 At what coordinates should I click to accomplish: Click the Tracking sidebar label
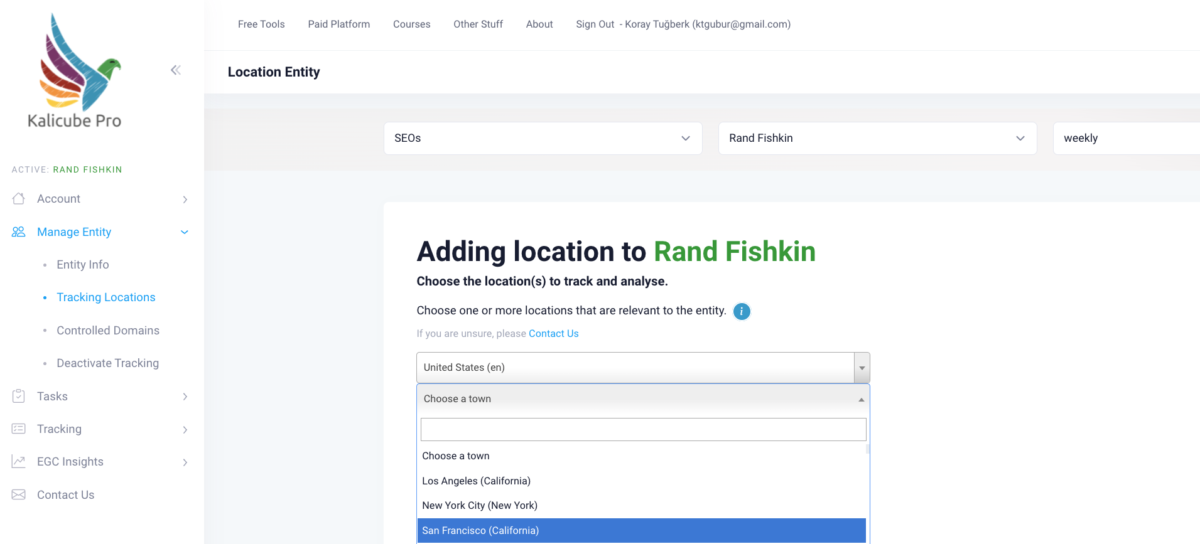59,429
